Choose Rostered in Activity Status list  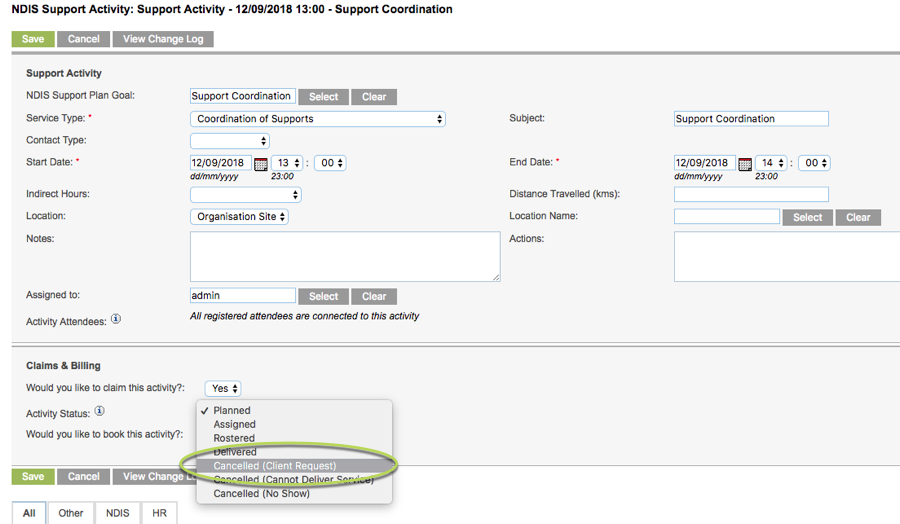pos(294,438)
